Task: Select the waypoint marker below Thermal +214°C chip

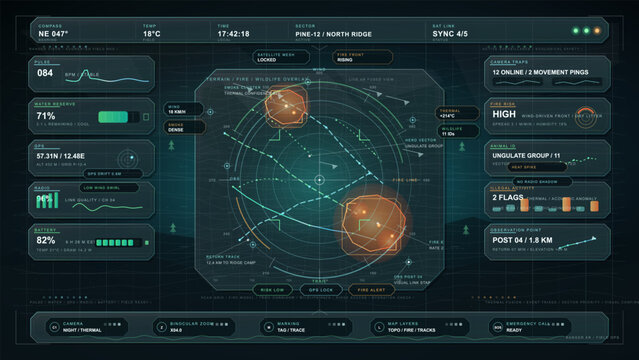Action: pos(412,120)
